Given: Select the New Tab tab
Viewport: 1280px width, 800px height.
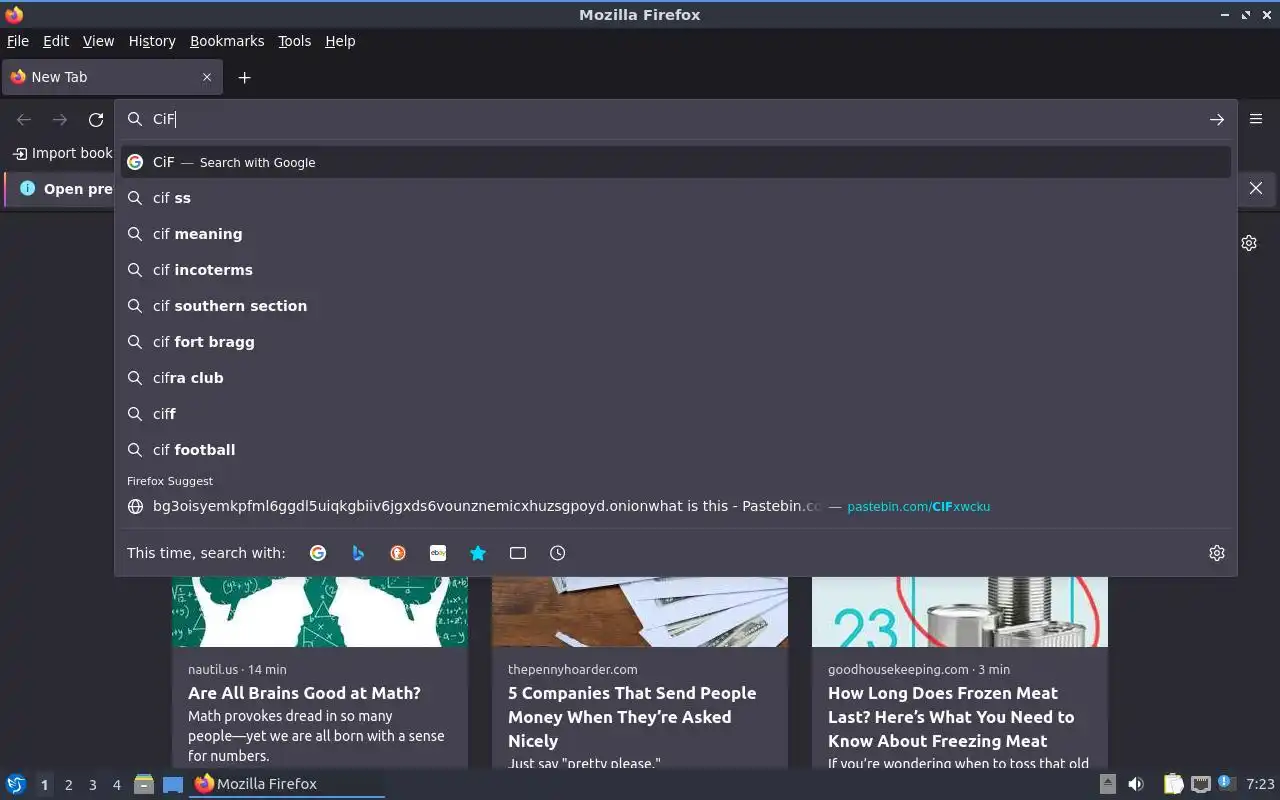Looking at the screenshot, I should 111,77.
